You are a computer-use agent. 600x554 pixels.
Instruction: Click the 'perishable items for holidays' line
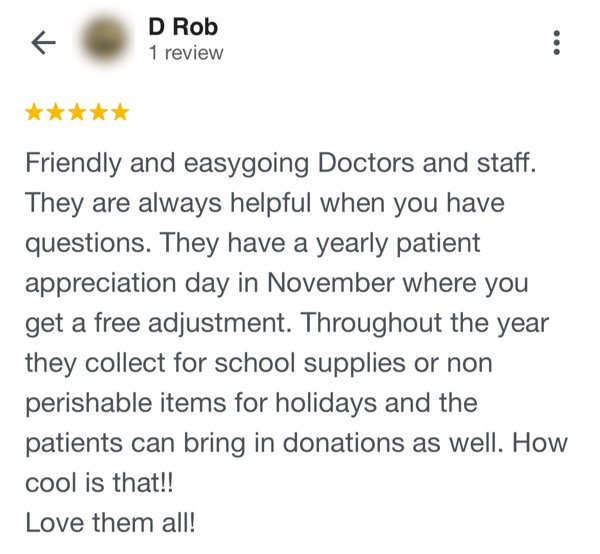click(201, 404)
